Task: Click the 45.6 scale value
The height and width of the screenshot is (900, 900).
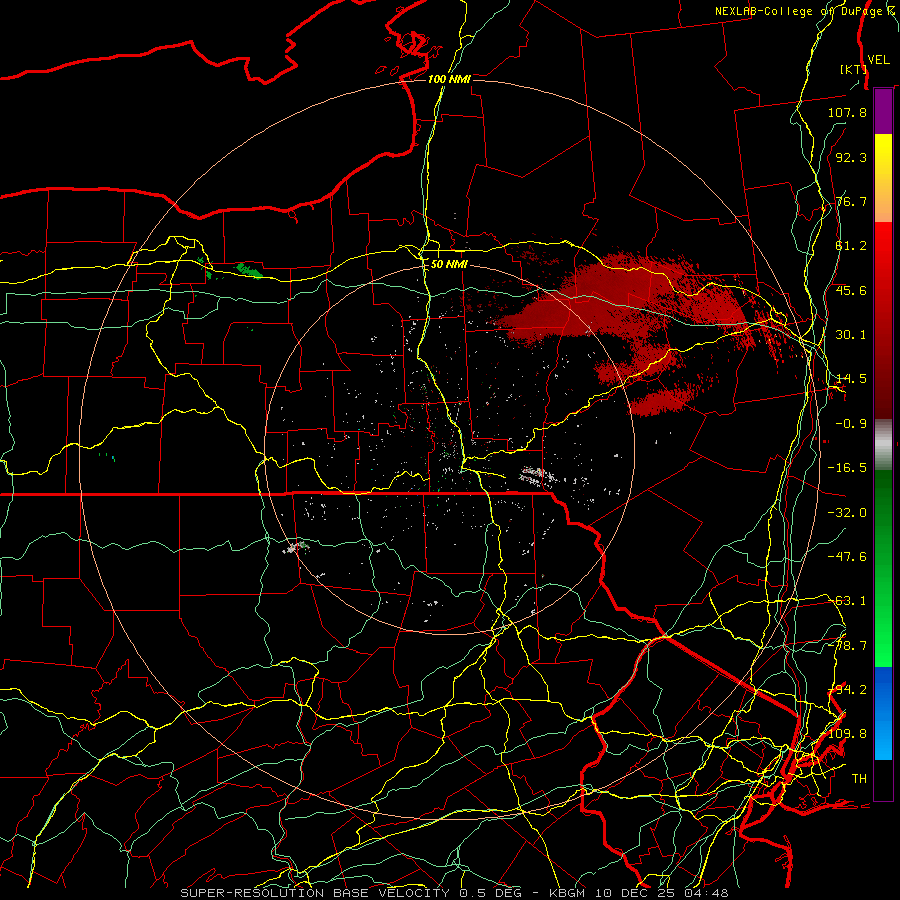Action: [x=851, y=290]
